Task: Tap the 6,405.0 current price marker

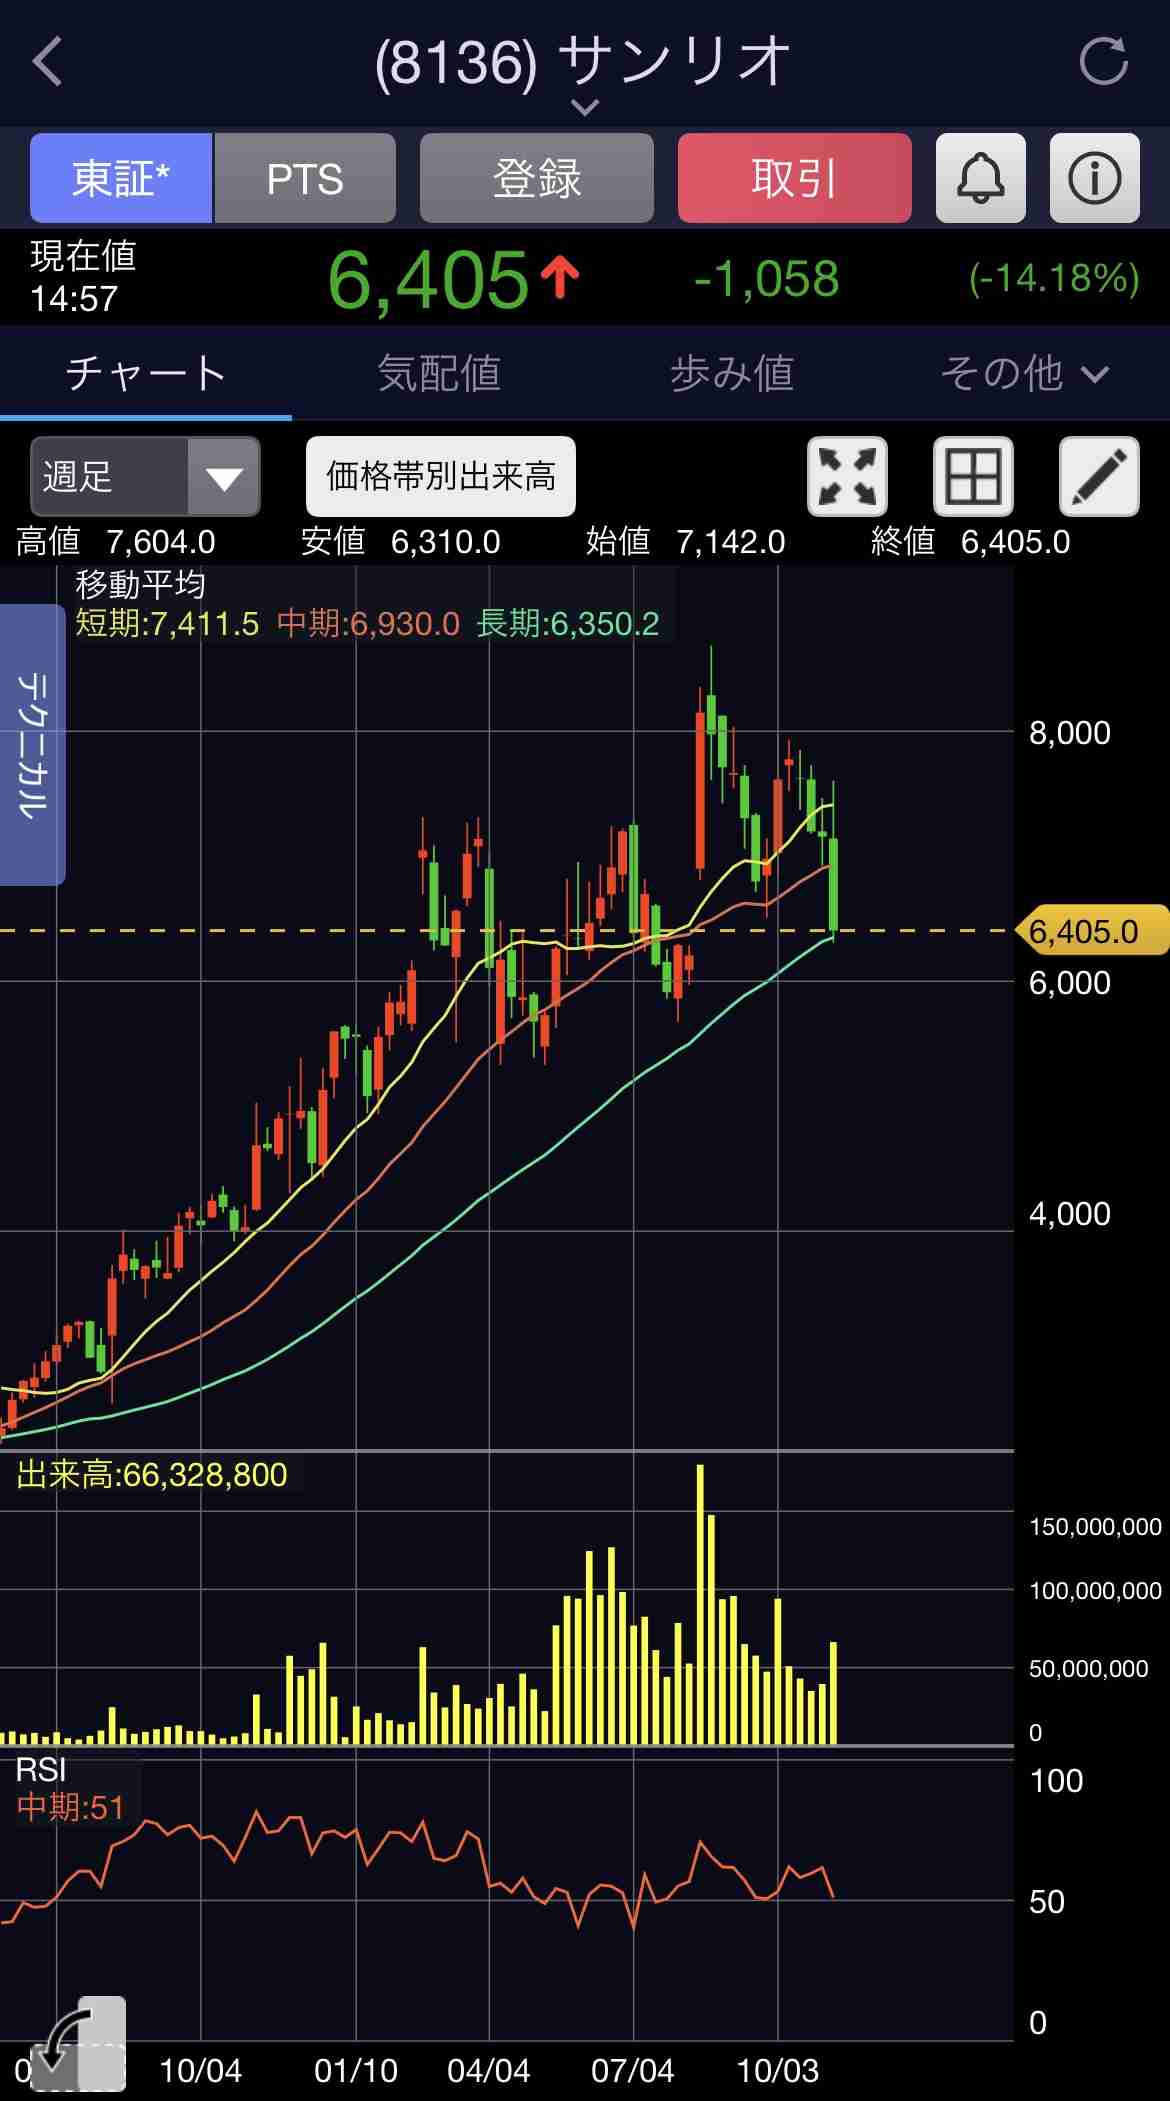Action: coord(1092,931)
